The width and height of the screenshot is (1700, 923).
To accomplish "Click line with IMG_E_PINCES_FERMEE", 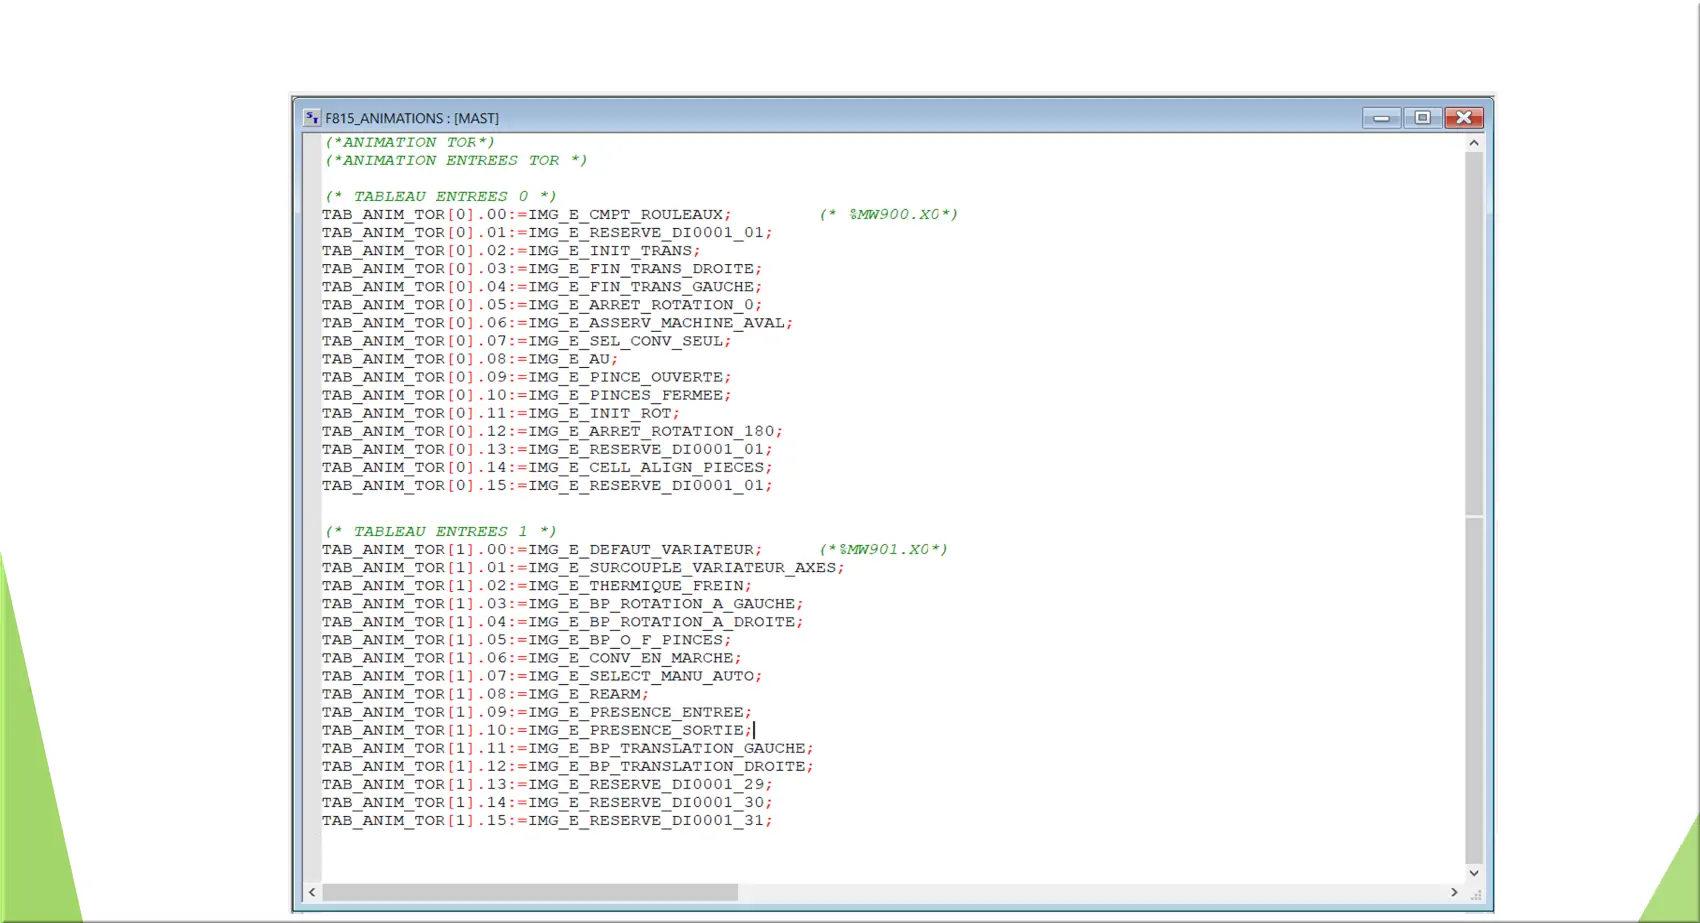I will pyautogui.click(x=526, y=395).
